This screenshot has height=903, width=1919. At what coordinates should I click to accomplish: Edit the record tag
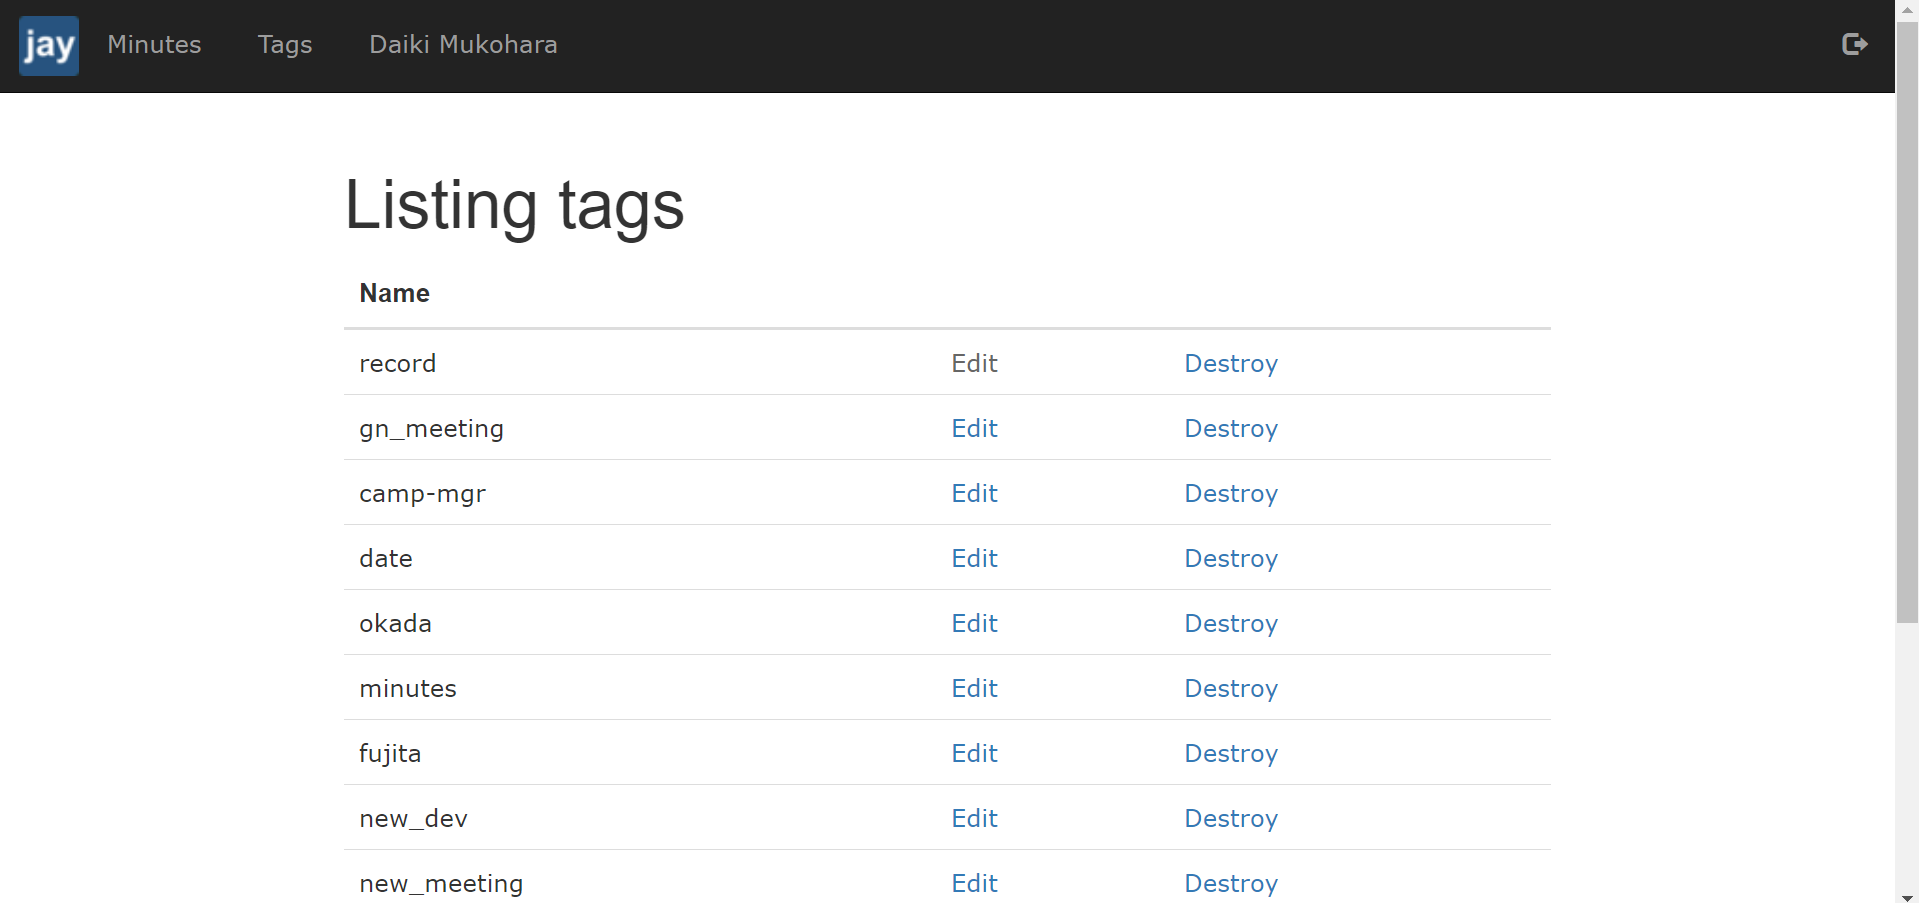click(x=974, y=364)
